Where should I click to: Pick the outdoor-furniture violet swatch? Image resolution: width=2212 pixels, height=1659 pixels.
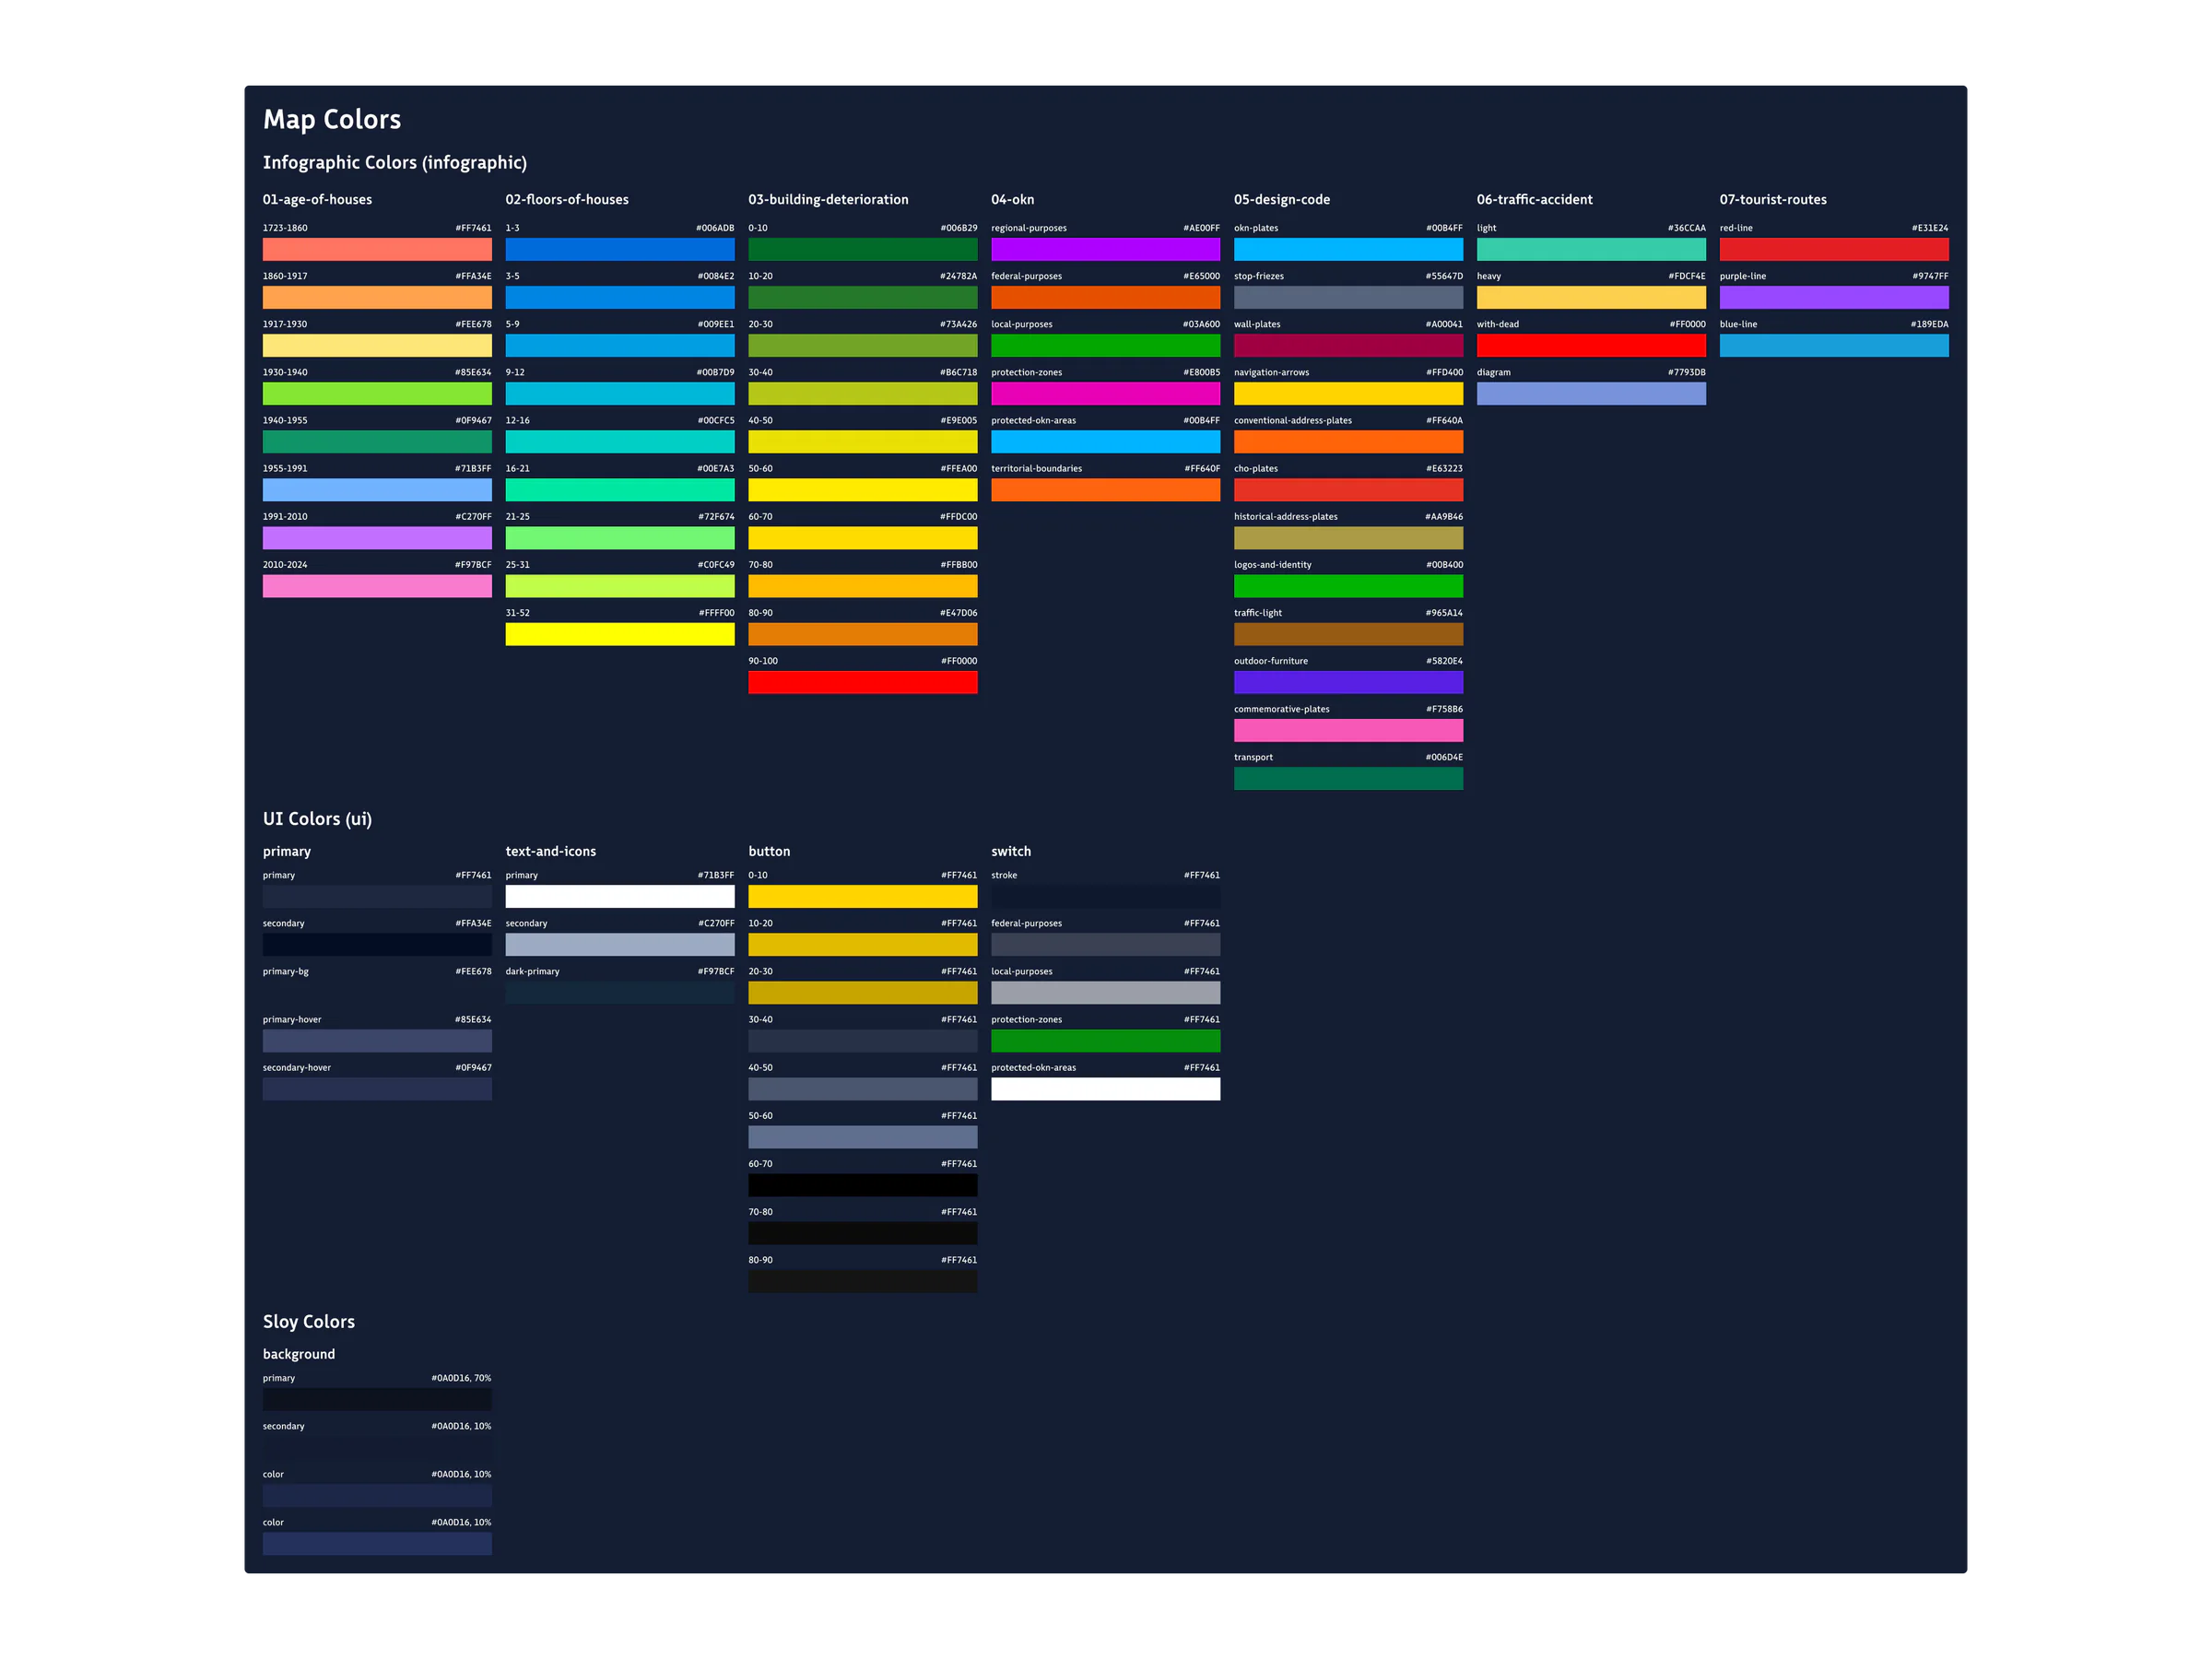1349,682
